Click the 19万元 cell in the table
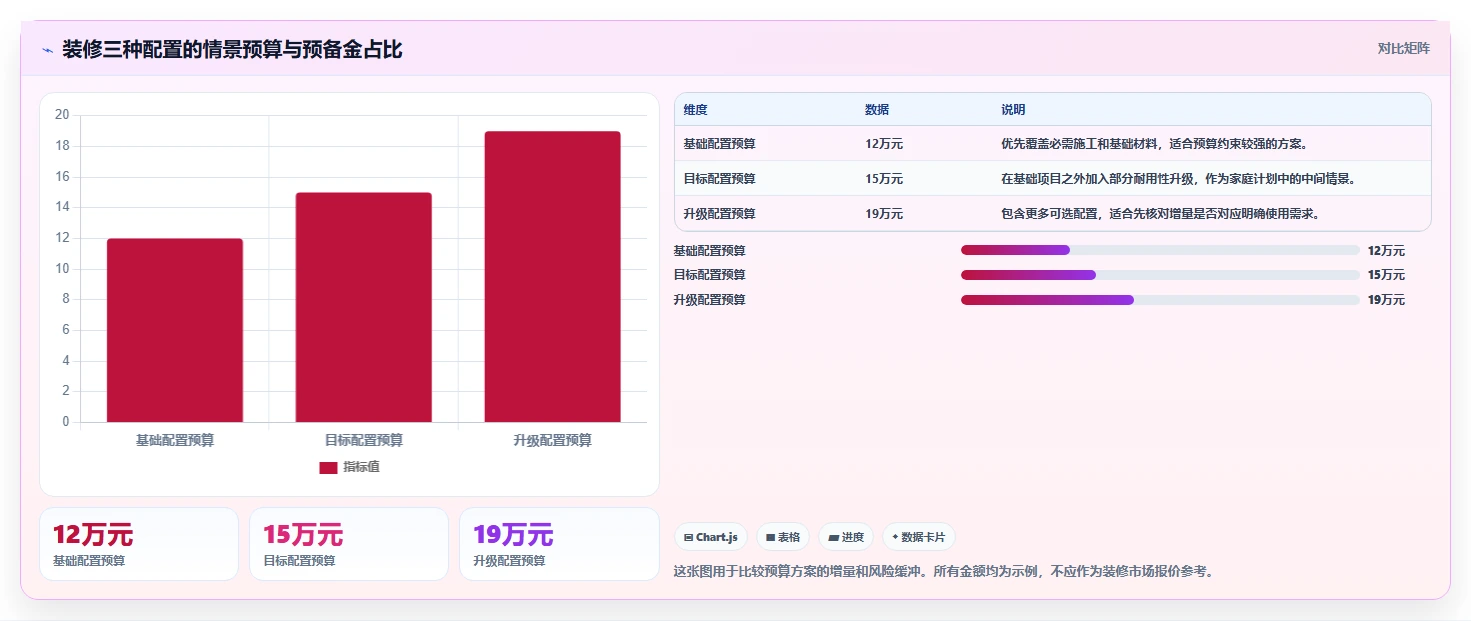This screenshot has height=621, width=1471. pyautogui.click(x=884, y=214)
